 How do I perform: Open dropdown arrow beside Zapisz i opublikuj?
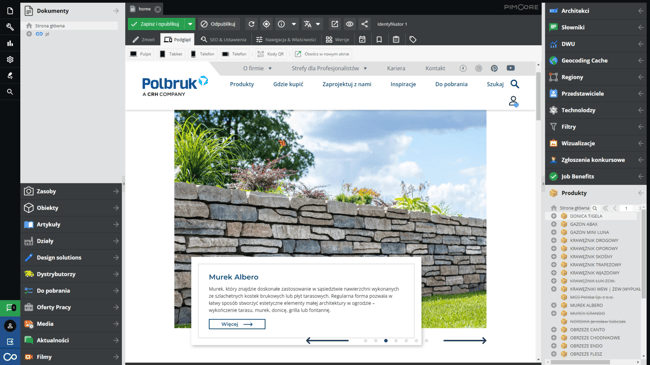[190, 24]
